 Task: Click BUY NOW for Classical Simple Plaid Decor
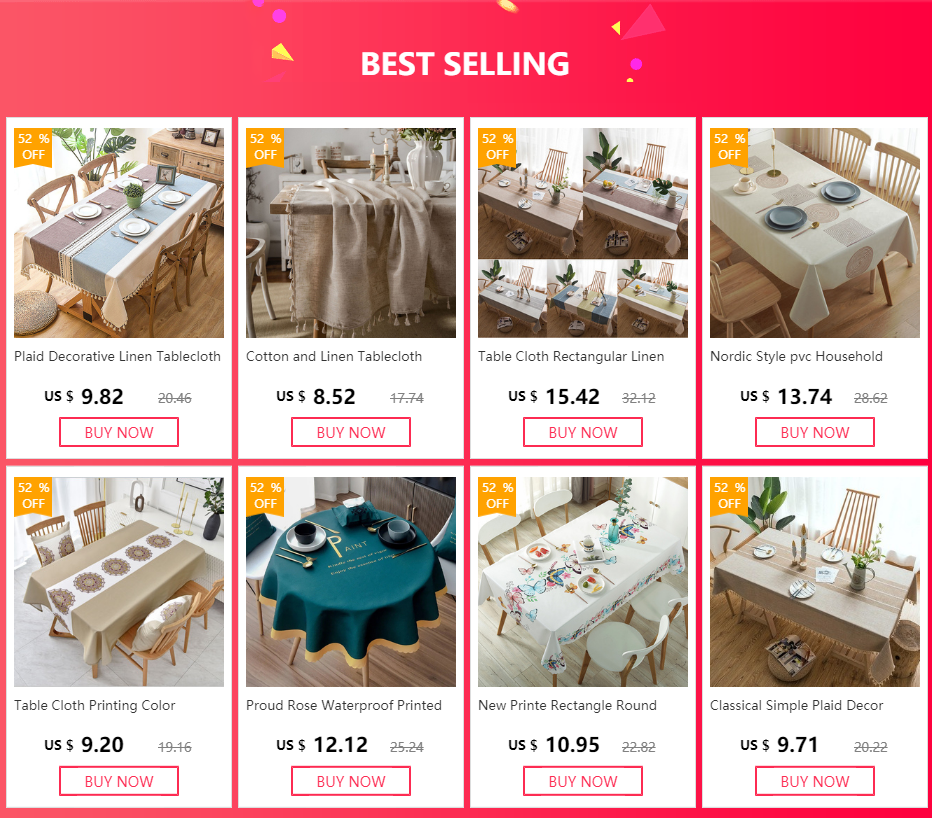815,781
